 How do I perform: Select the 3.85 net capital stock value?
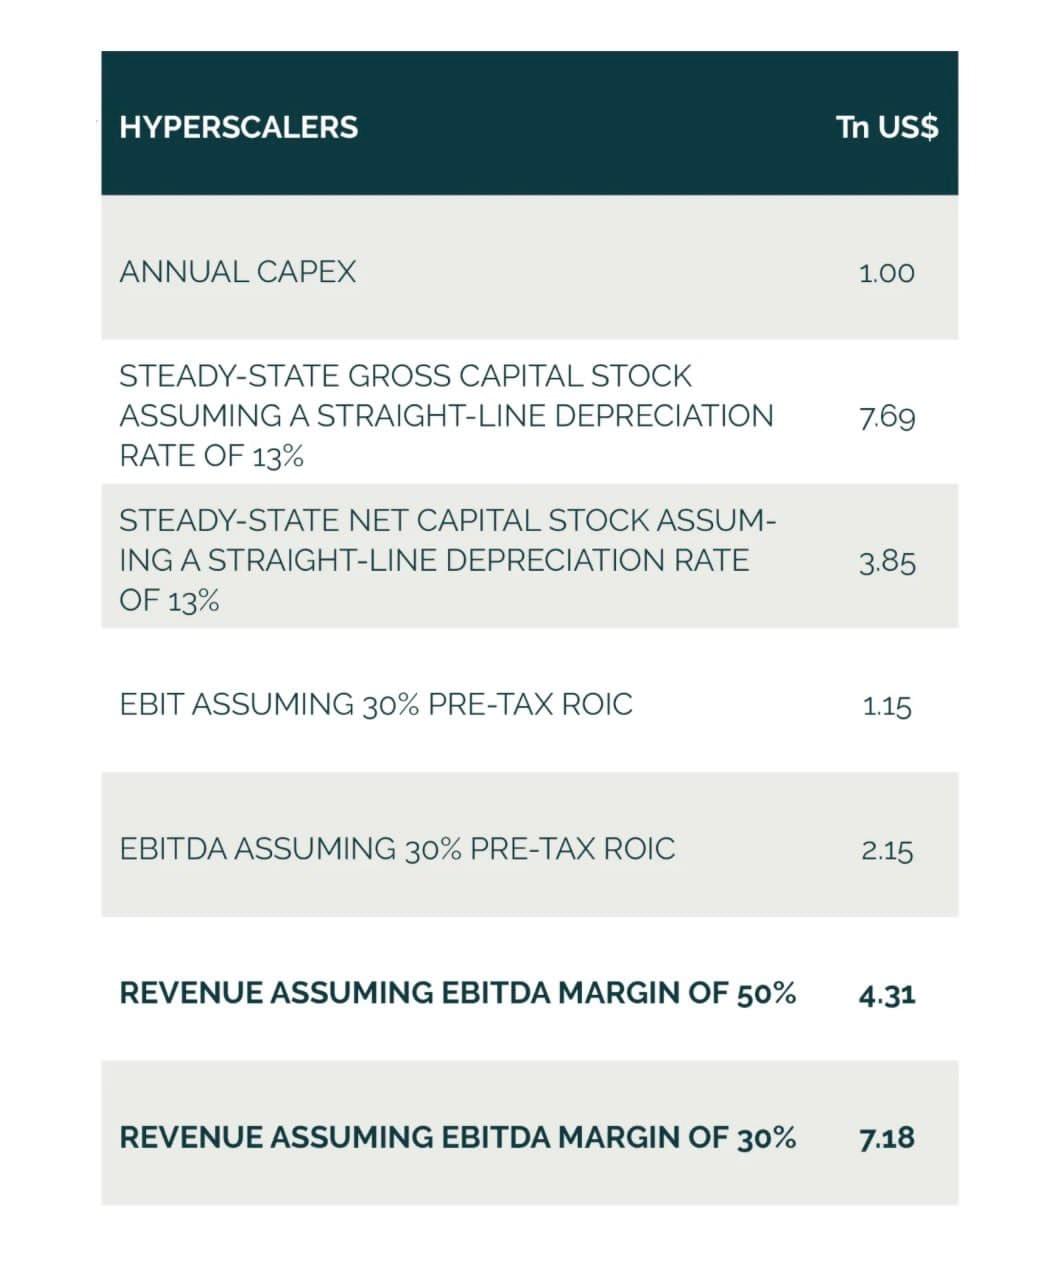click(x=887, y=562)
